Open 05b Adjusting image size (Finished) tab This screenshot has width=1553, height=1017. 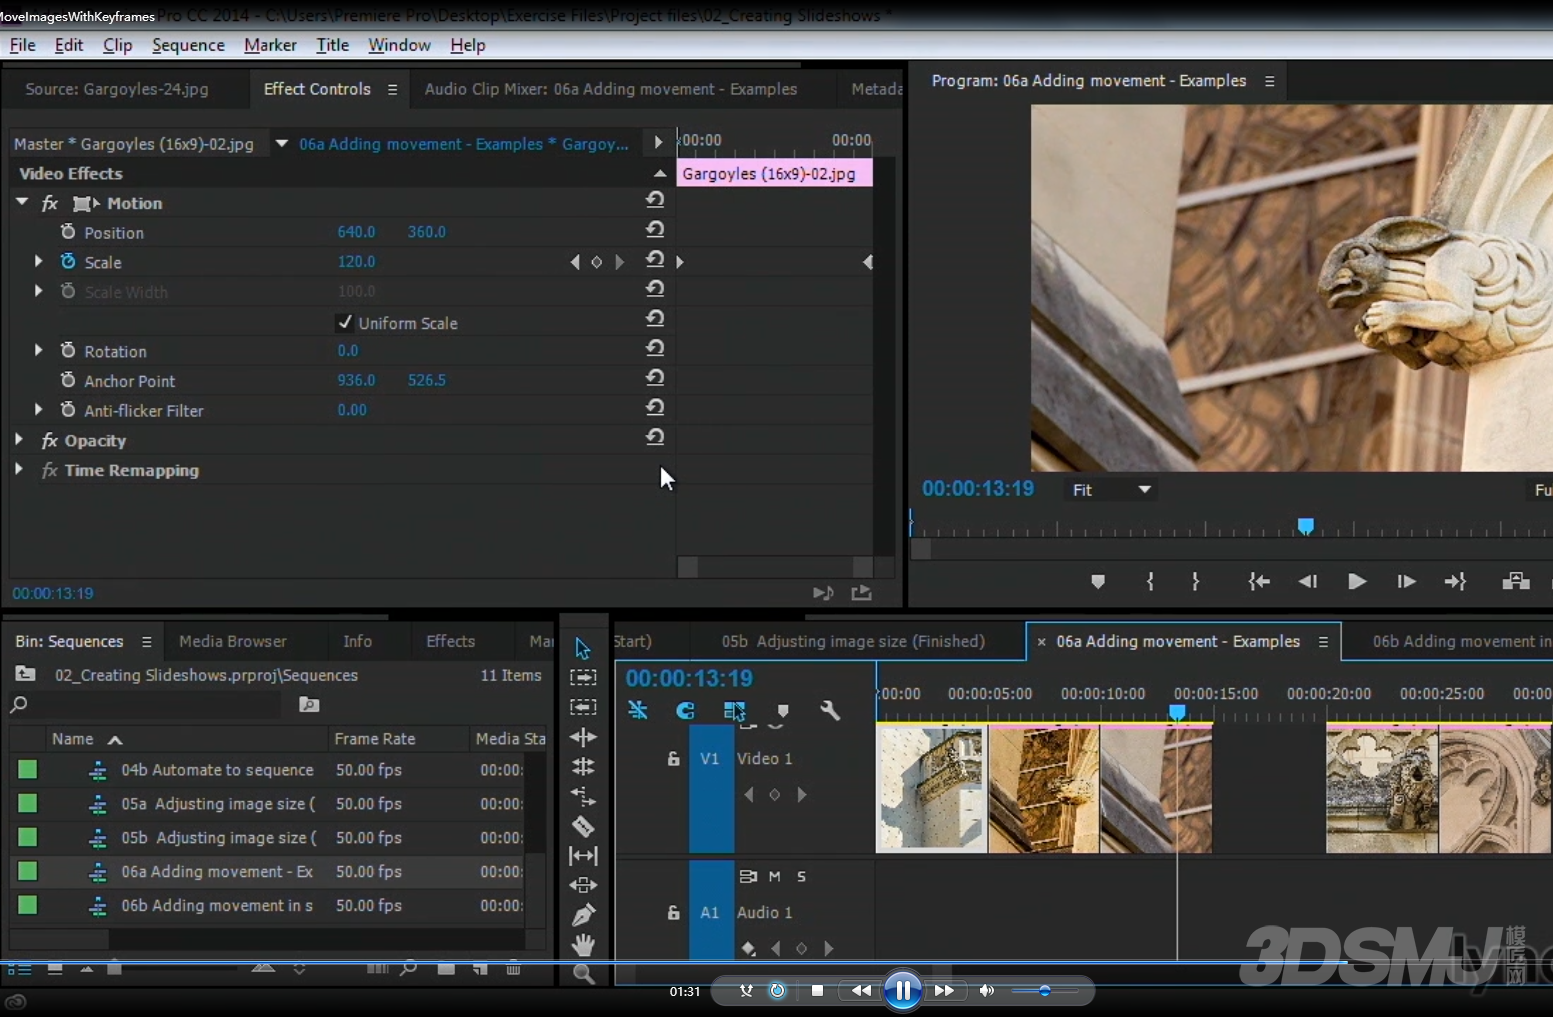pos(853,641)
